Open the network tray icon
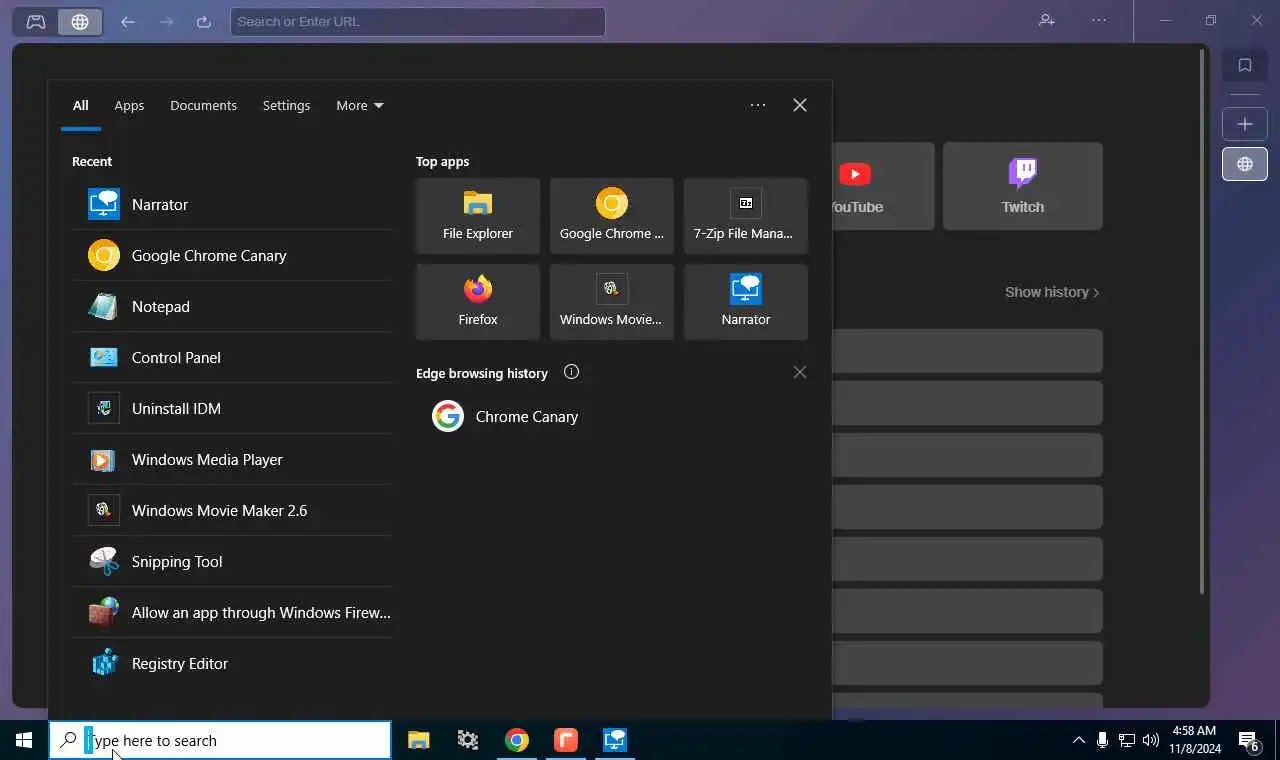 tap(1127, 740)
